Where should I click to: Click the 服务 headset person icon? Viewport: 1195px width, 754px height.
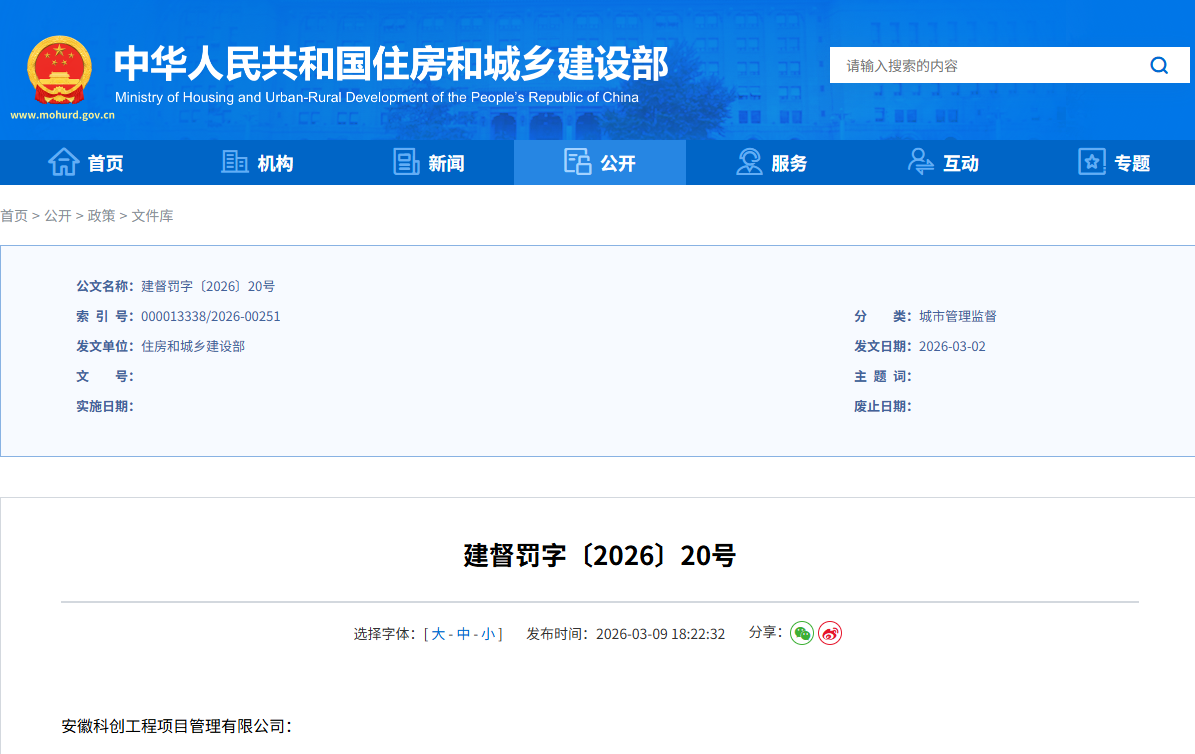[x=749, y=162]
